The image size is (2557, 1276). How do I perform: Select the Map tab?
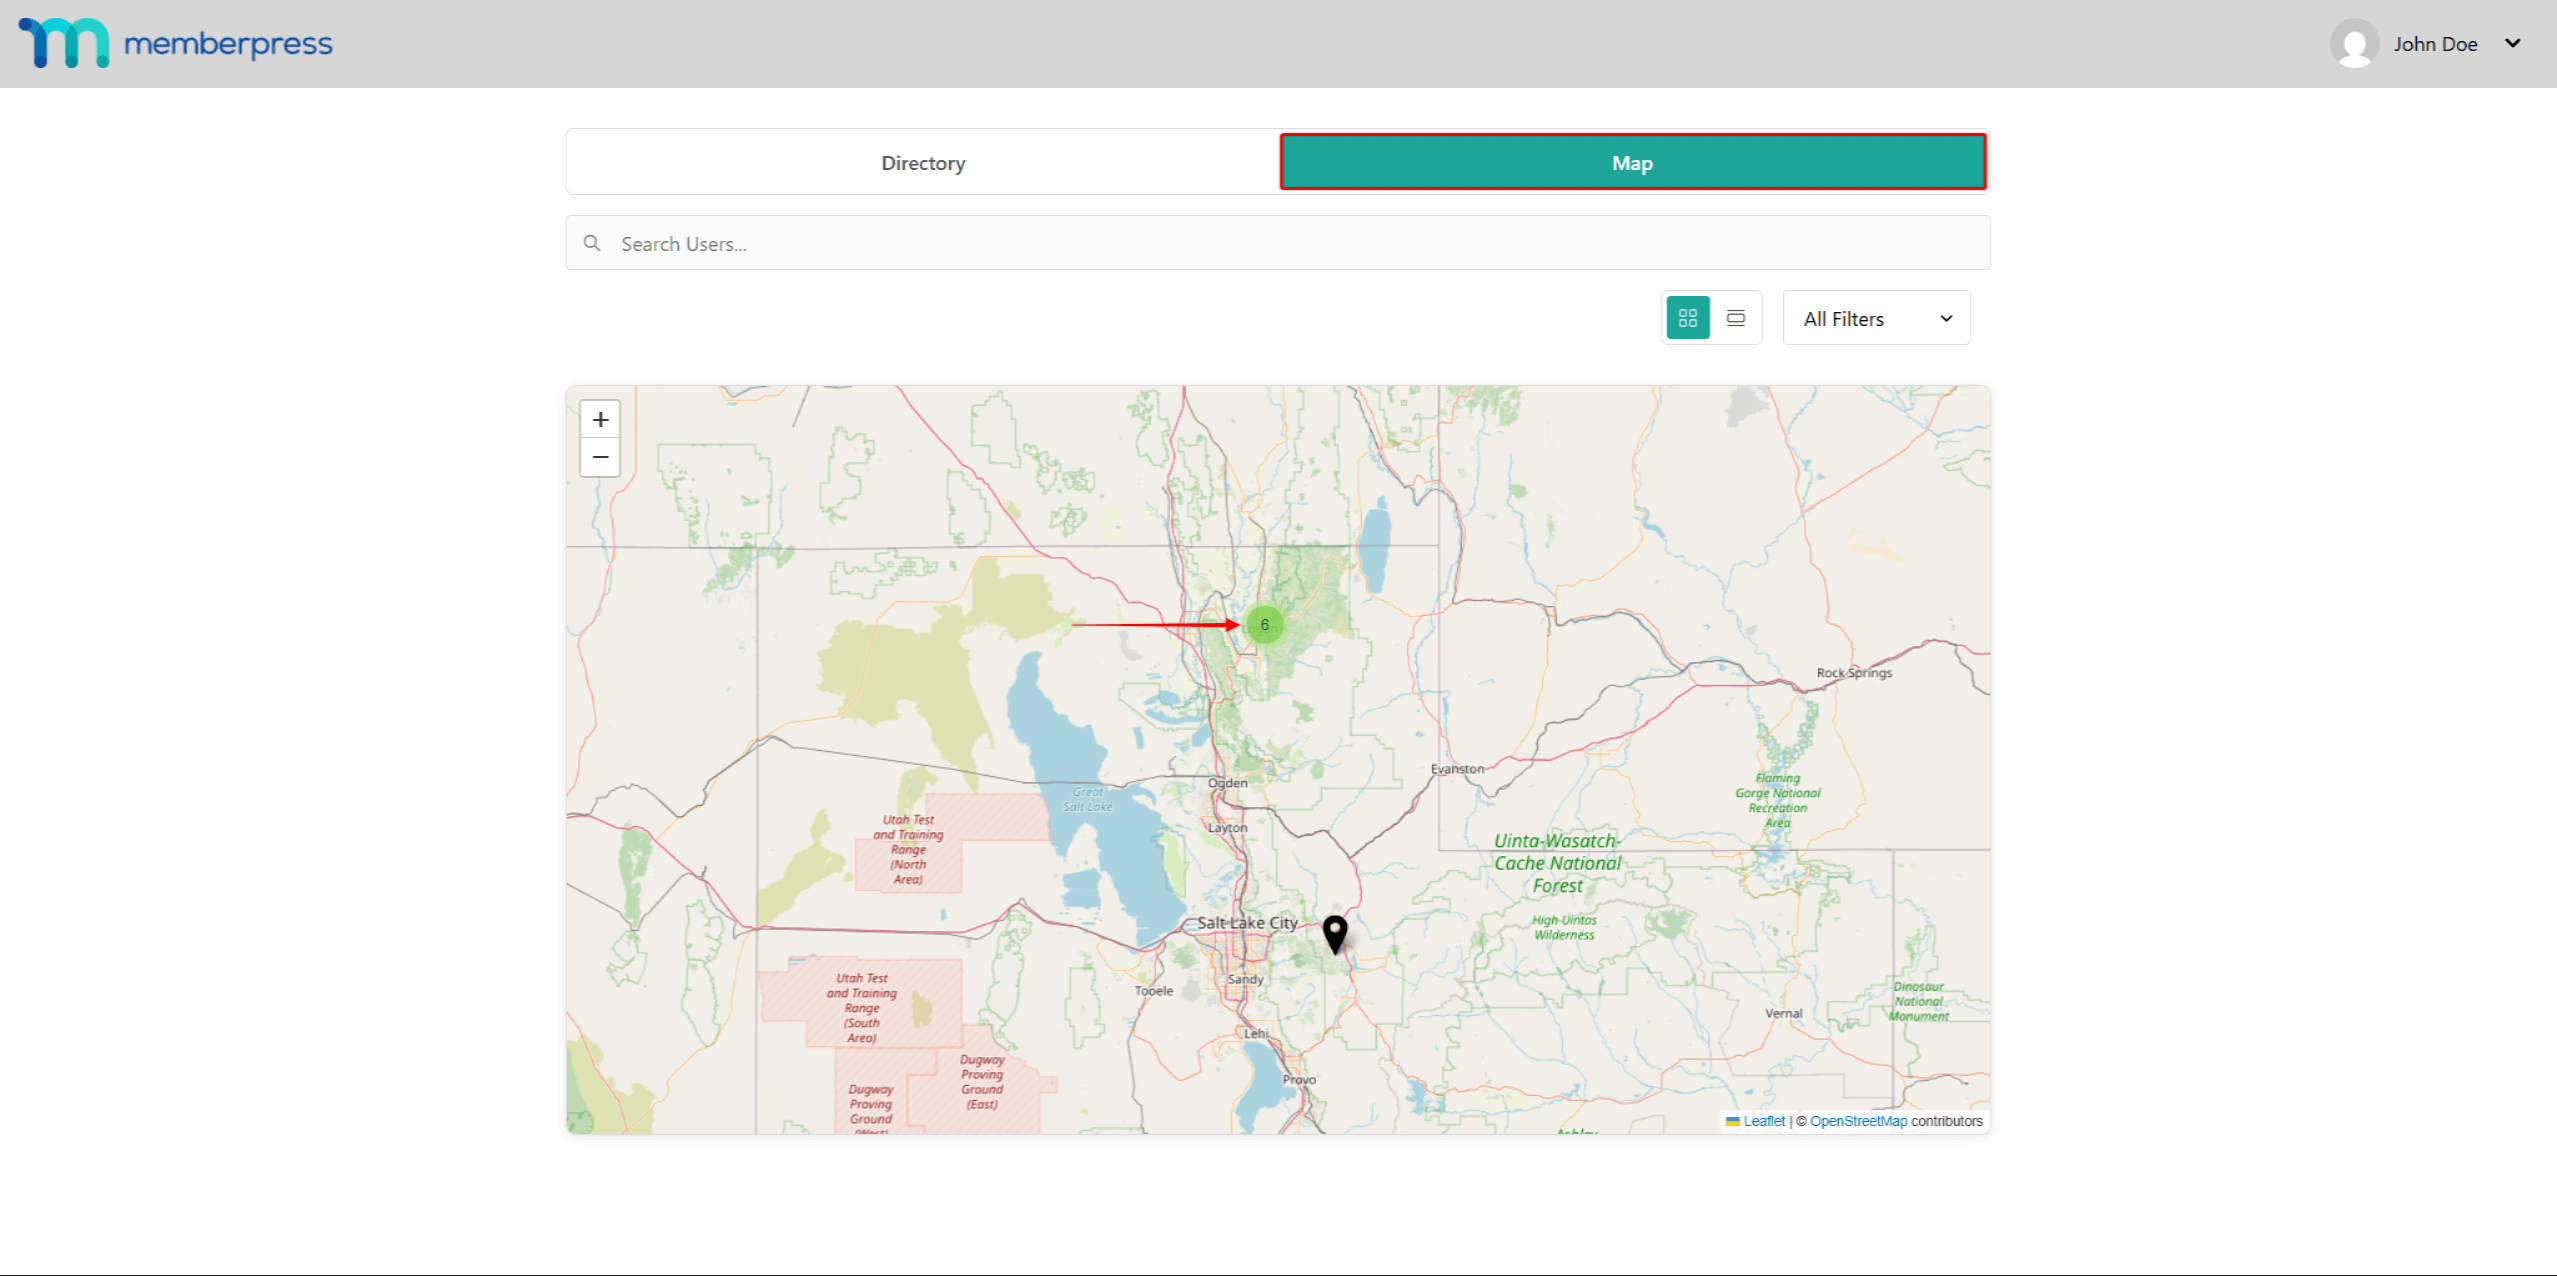click(1632, 162)
